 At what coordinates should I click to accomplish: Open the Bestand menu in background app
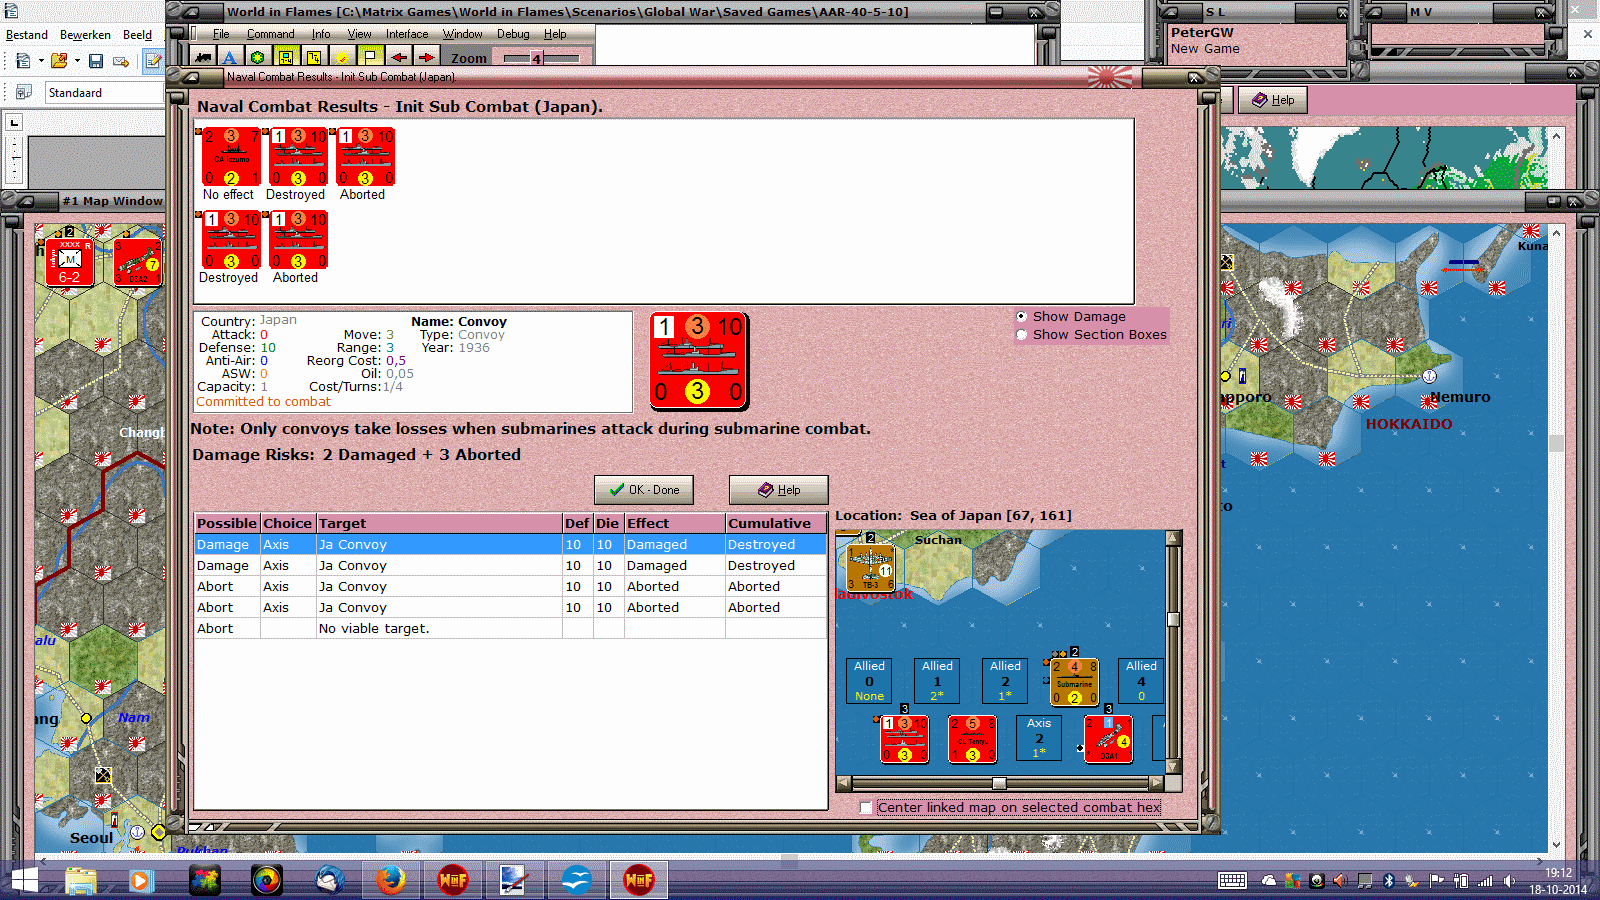pyautogui.click(x=27, y=34)
